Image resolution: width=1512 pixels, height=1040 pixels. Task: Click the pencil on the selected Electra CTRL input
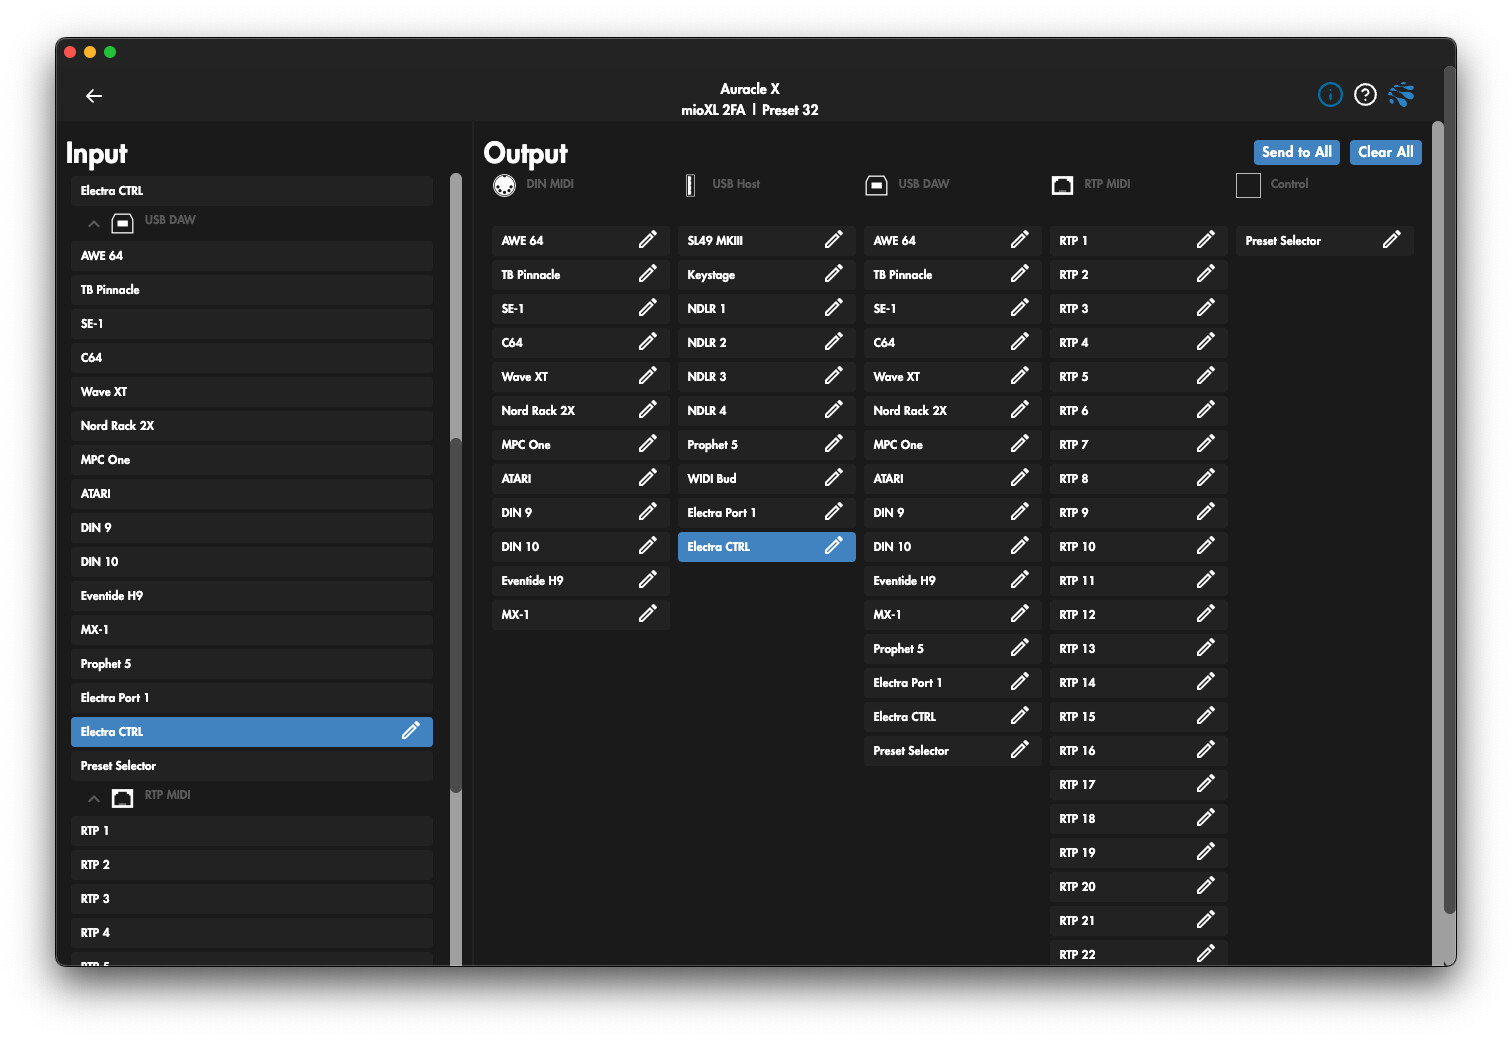click(x=411, y=731)
